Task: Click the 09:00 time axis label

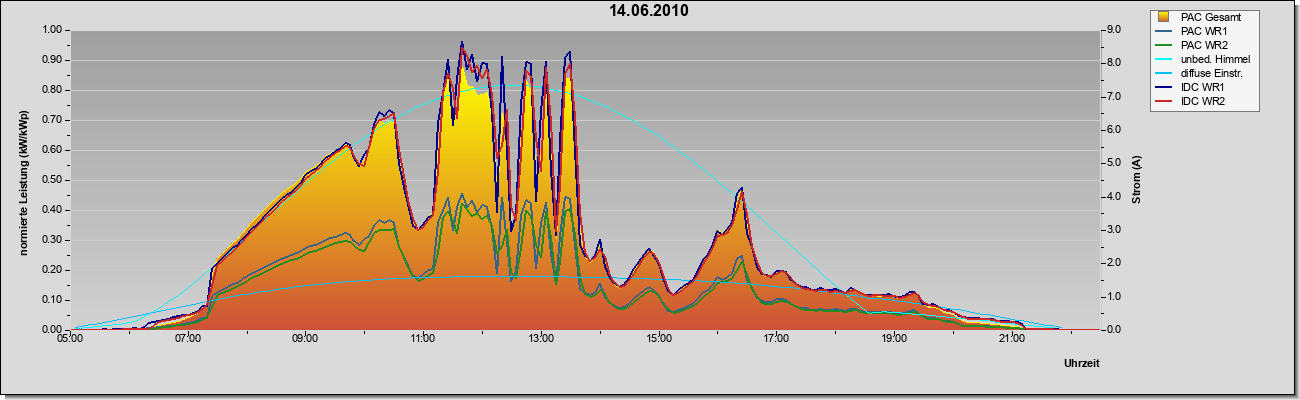Action: (305, 339)
